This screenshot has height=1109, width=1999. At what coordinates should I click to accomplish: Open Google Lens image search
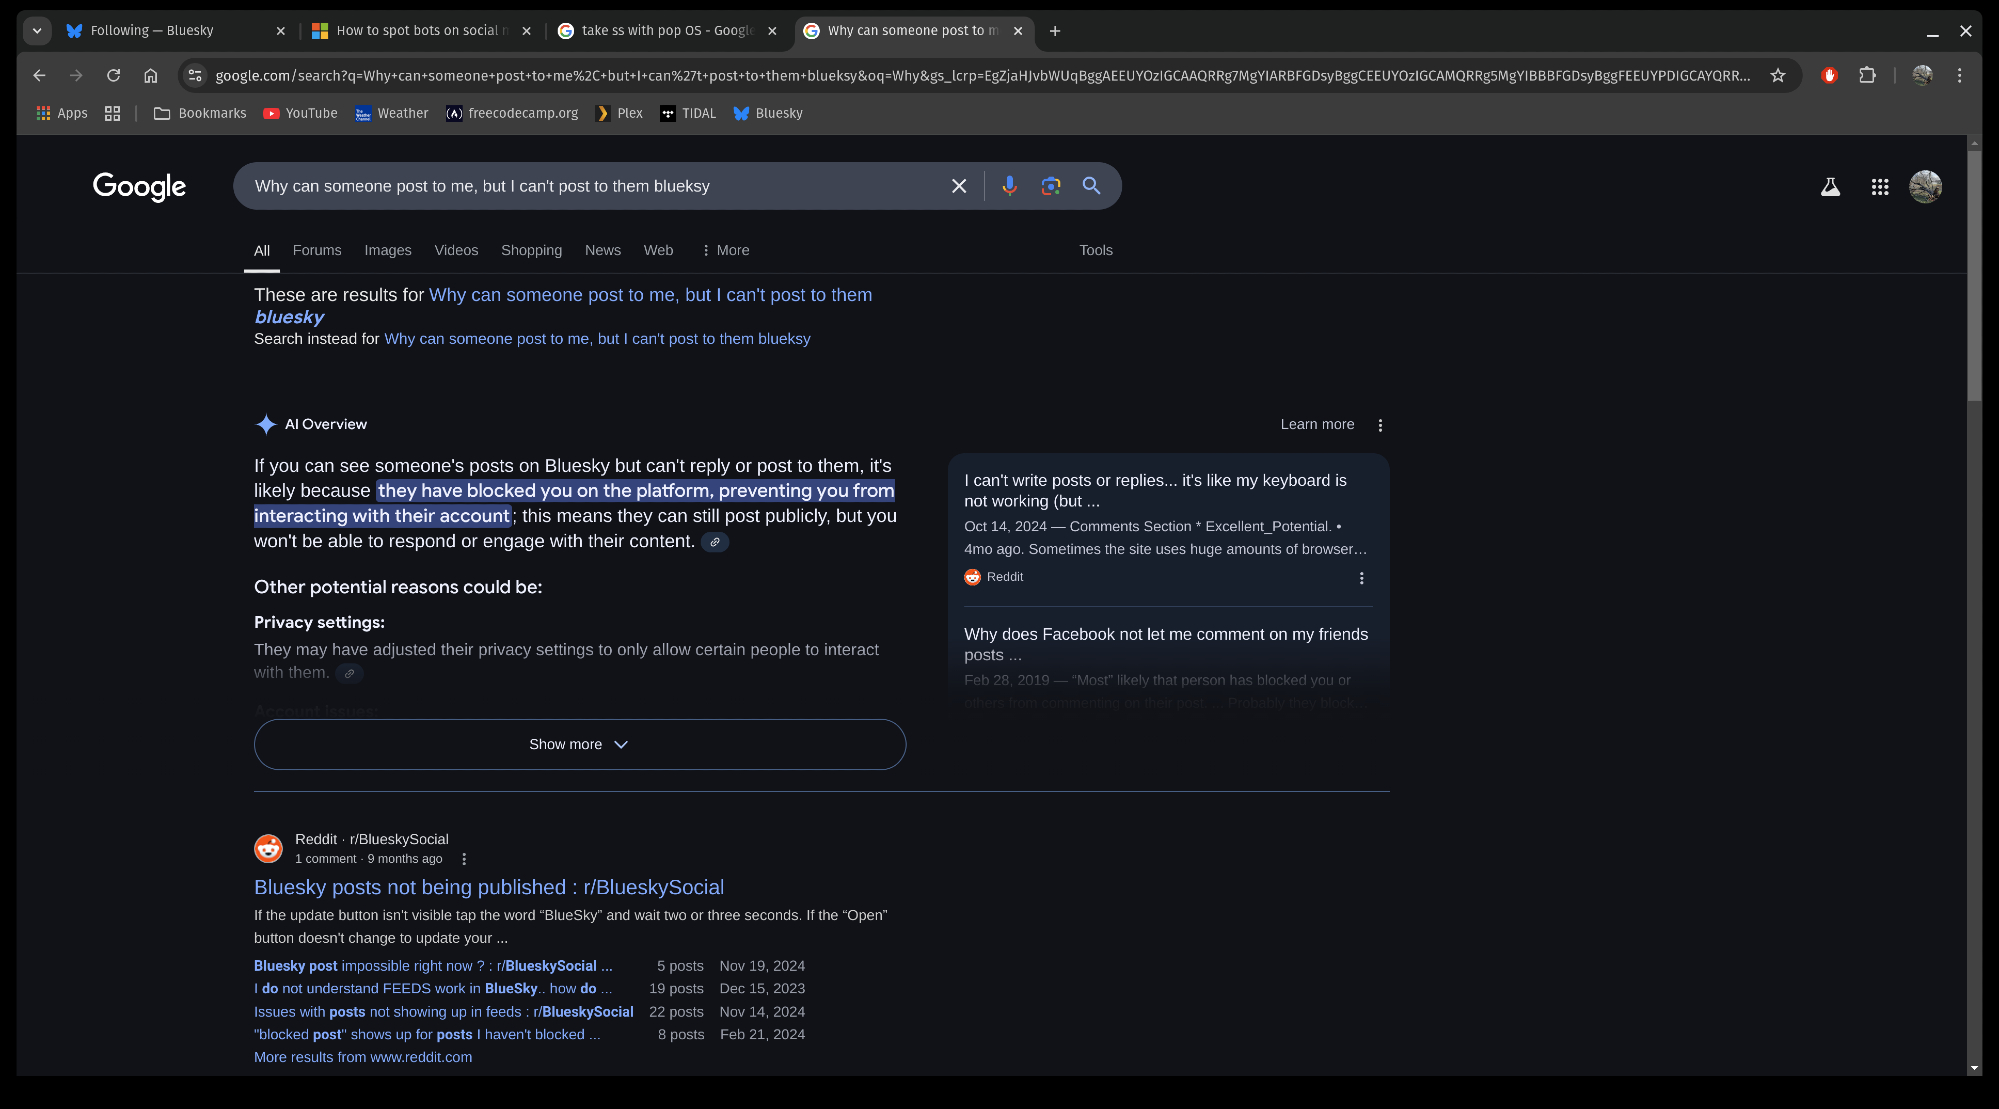(1050, 186)
